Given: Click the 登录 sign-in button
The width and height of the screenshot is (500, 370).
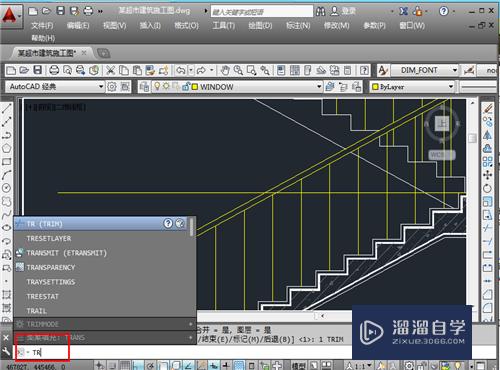Looking at the screenshot, I should [343, 11].
